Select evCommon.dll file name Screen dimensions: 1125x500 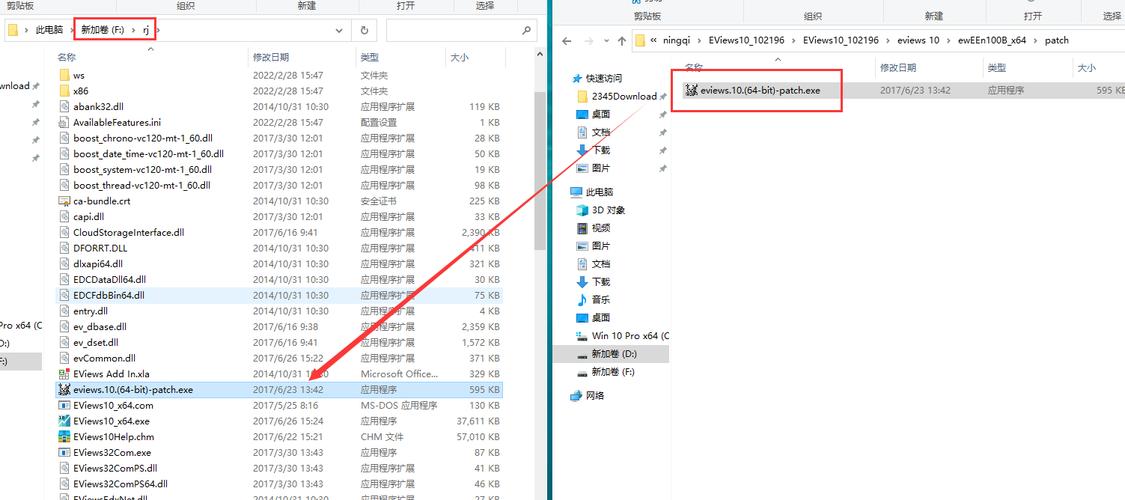pos(104,358)
